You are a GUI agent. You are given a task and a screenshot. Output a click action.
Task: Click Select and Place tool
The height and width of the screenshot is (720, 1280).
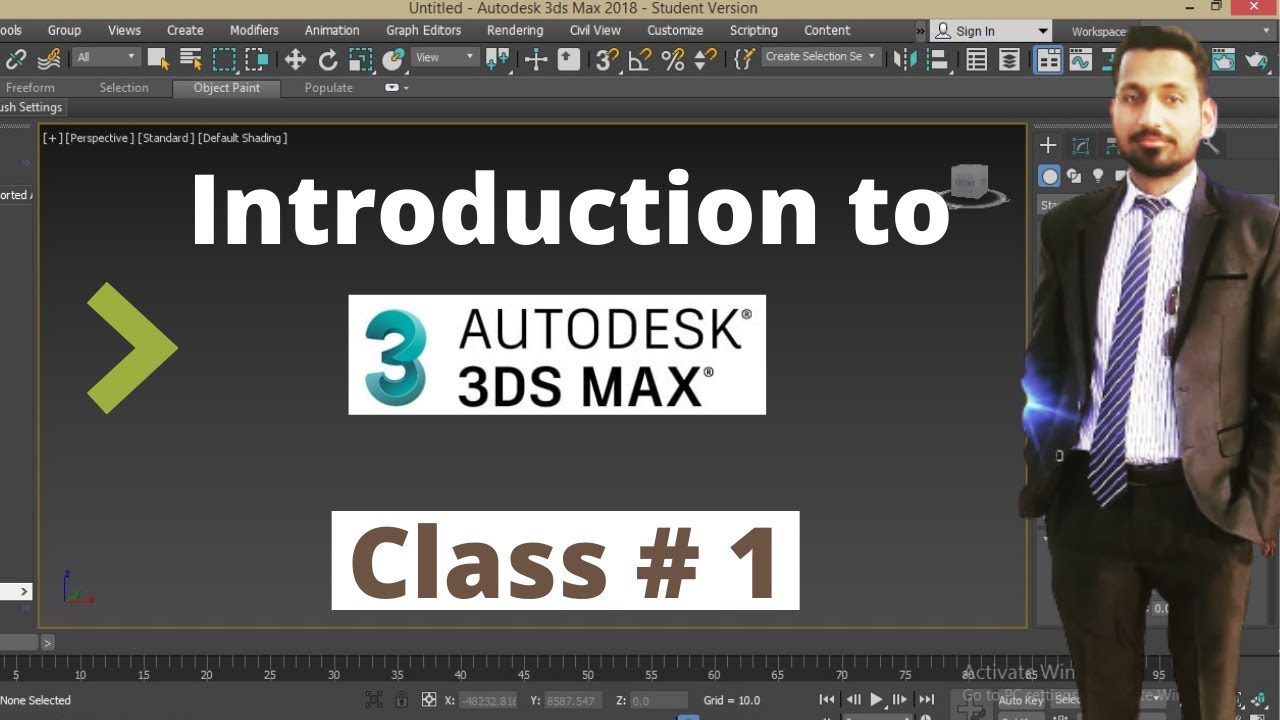pos(394,59)
